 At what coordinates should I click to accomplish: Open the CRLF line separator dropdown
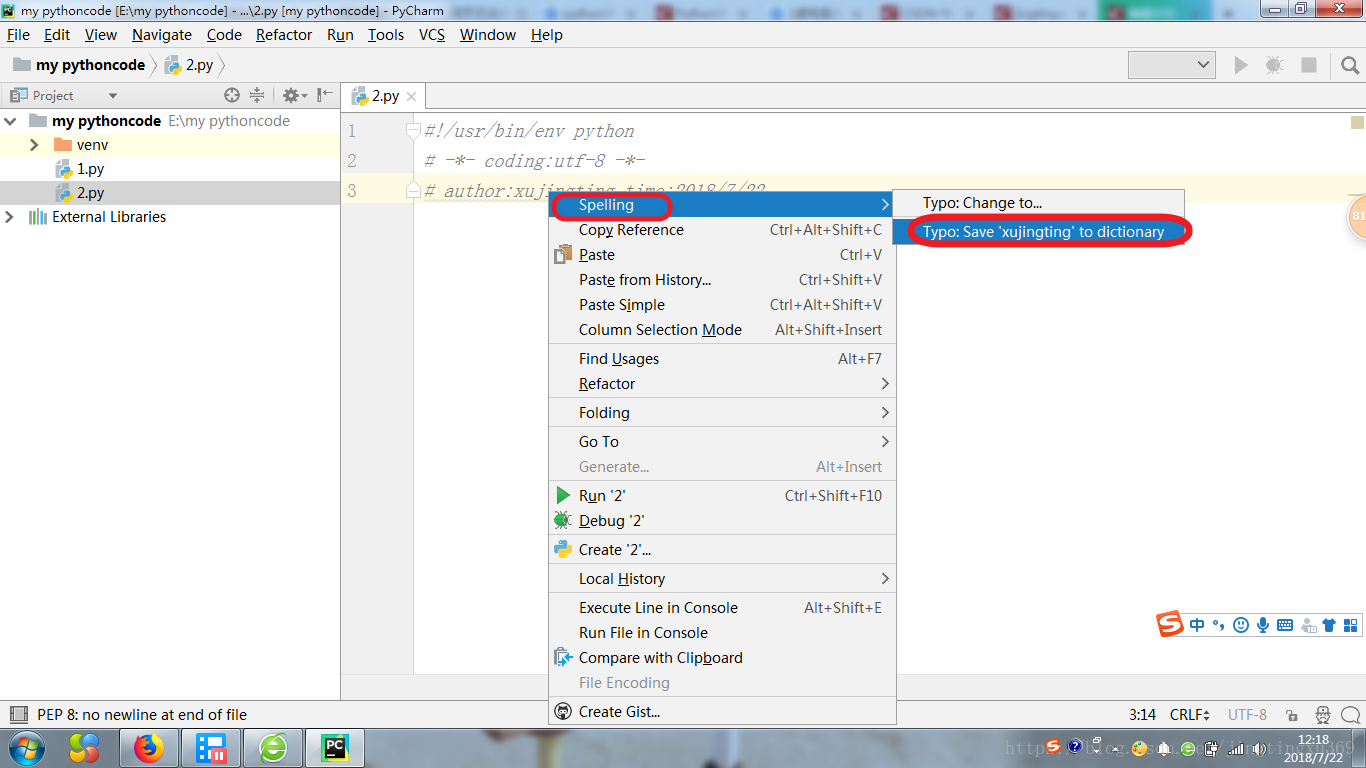(x=1190, y=715)
